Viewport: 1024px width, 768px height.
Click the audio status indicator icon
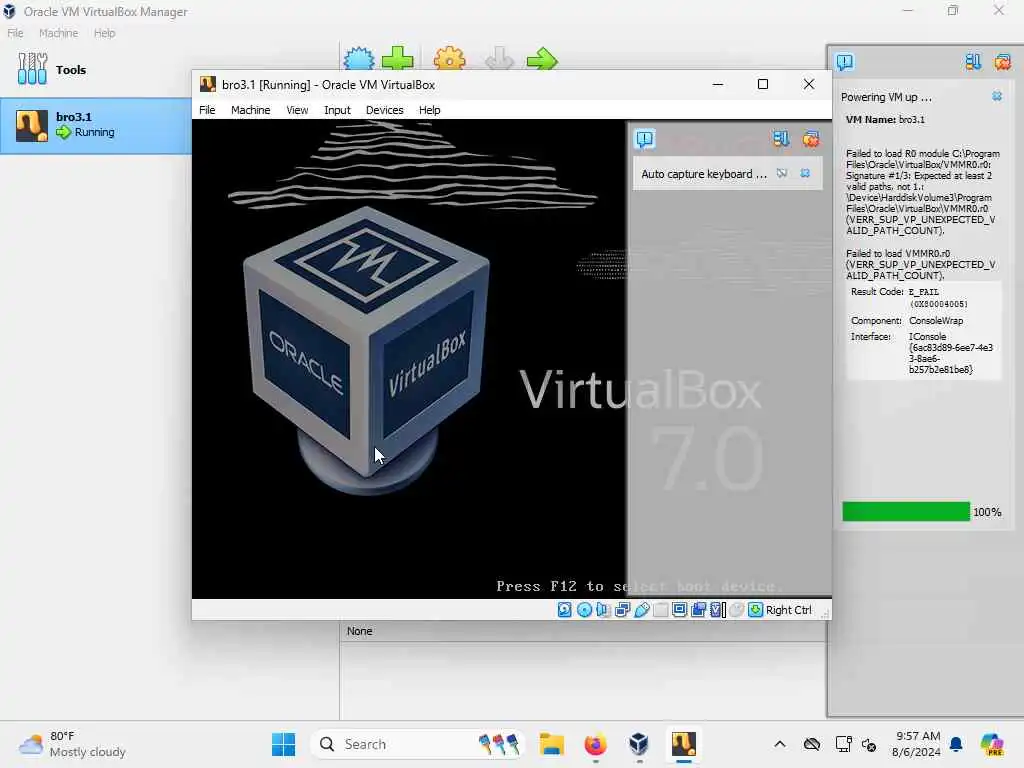603,610
